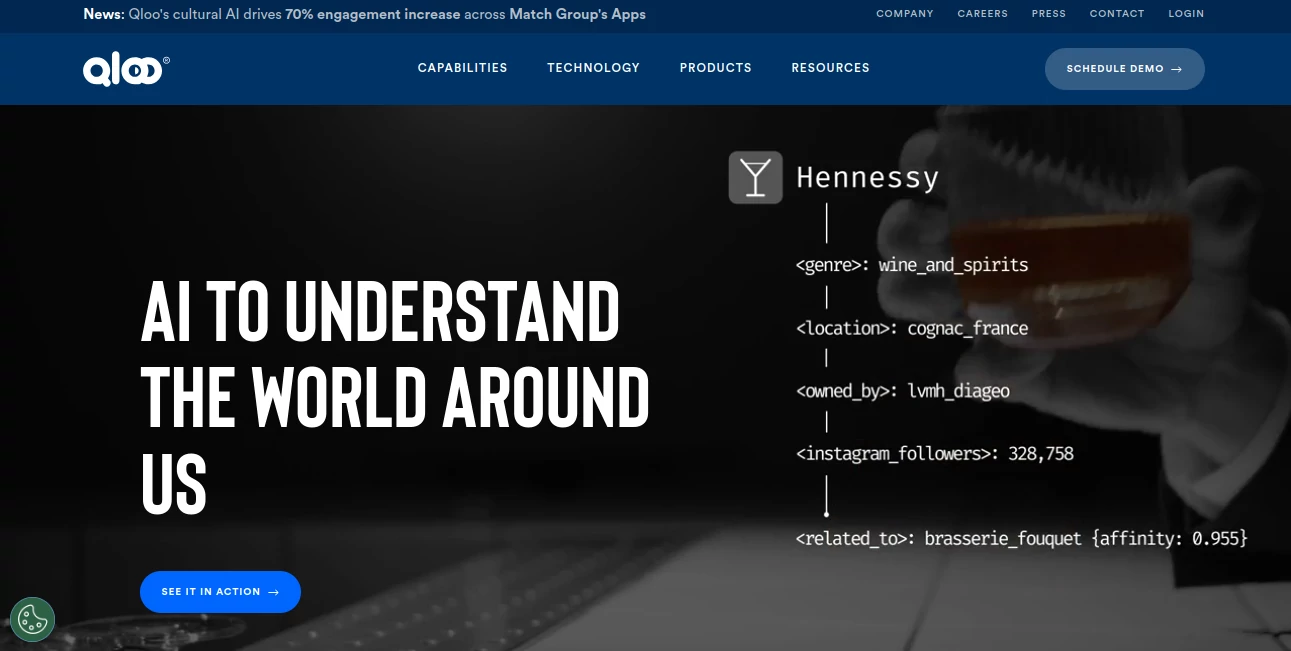Open the Contact link
The height and width of the screenshot is (651, 1291).
tap(1117, 14)
